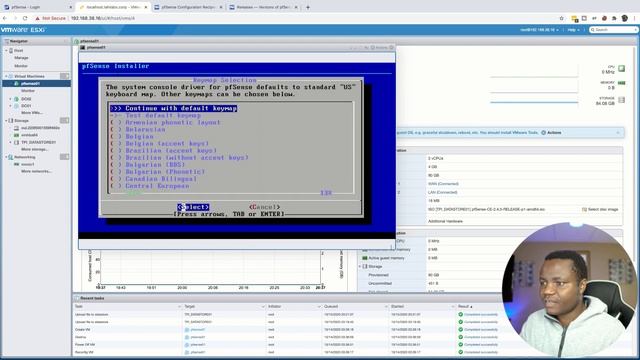Collapse the Virtual Machines tree node
Viewport: 640px width, 360px height.
pos(6,76)
